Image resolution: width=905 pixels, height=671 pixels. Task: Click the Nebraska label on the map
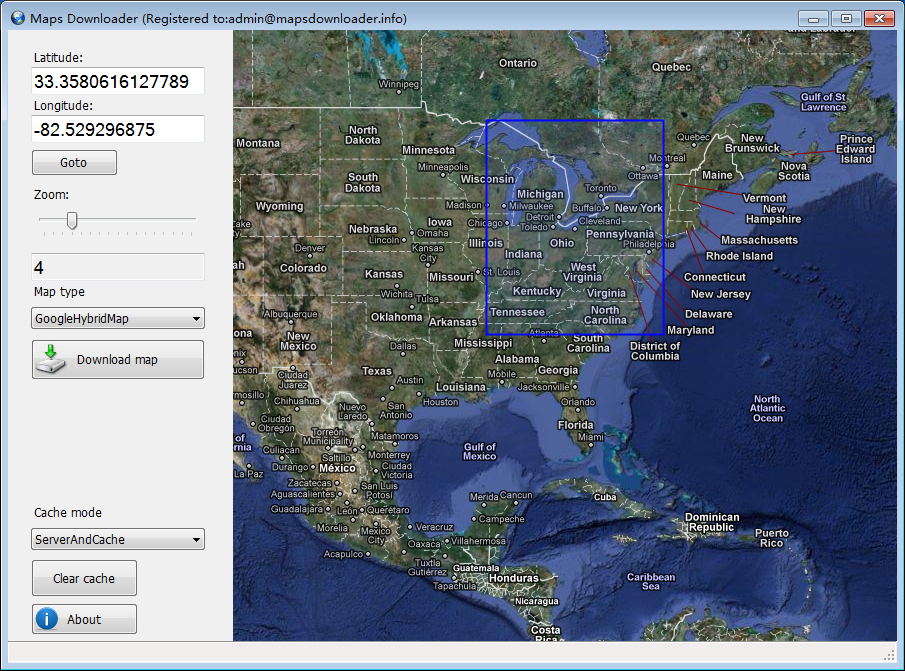(373, 229)
